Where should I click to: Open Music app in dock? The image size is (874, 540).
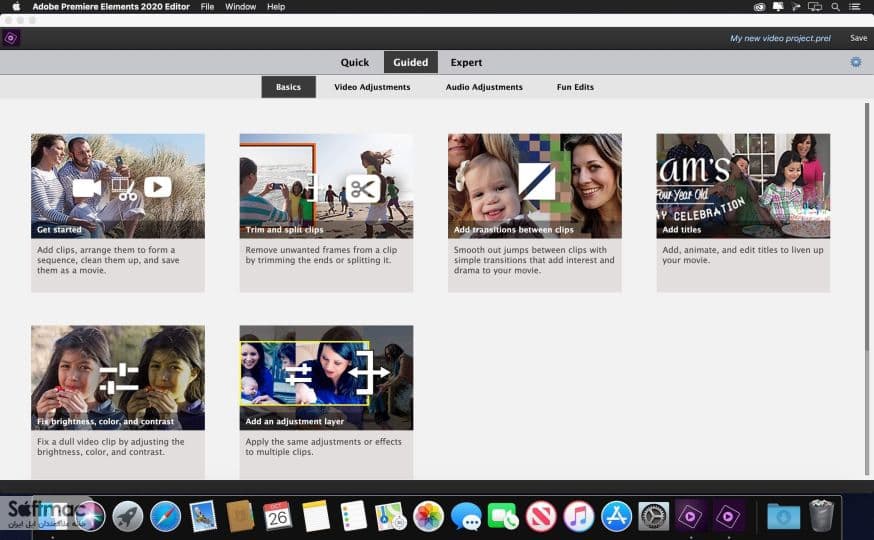(579, 516)
